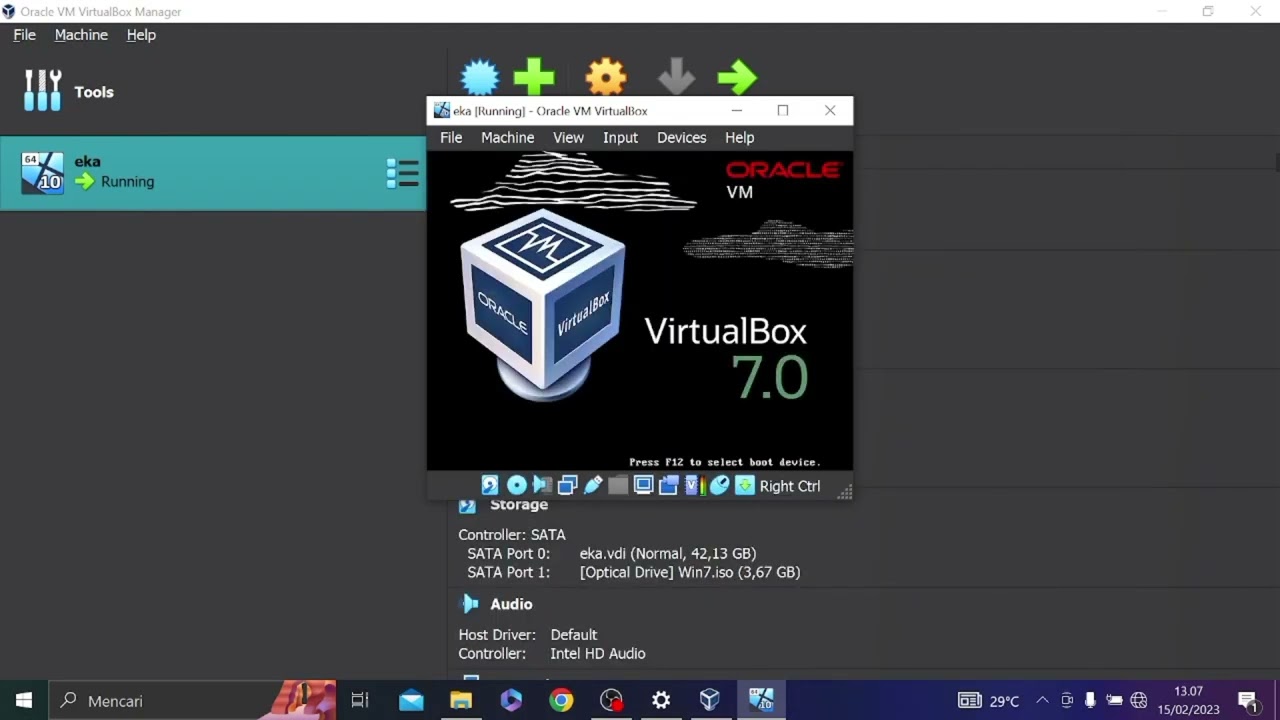
Task: Click the network globe tray icon
Action: click(x=1139, y=701)
